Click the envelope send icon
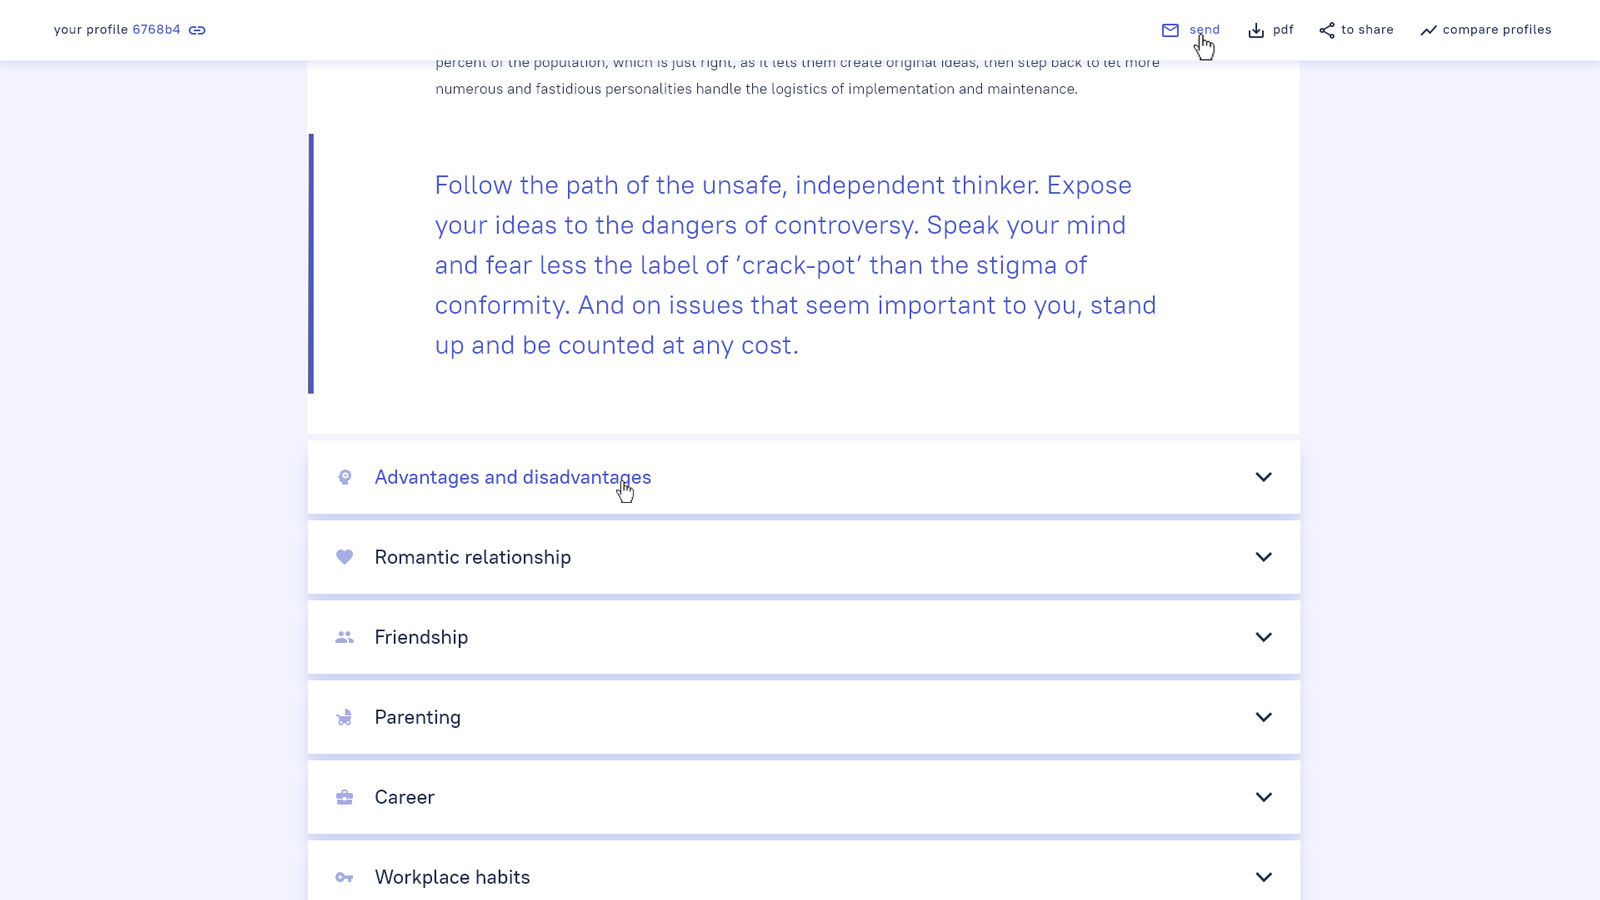The image size is (1600, 900). click(x=1170, y=30)
